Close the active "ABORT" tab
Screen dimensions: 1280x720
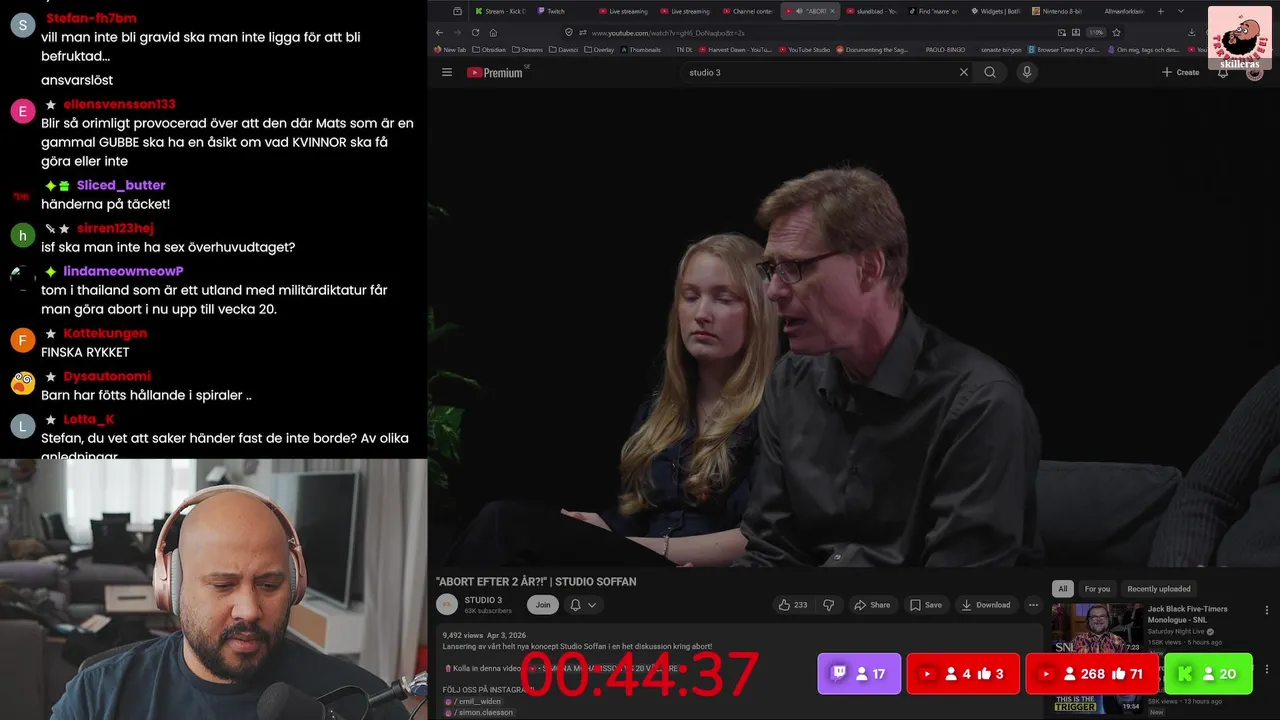point(833,11)
